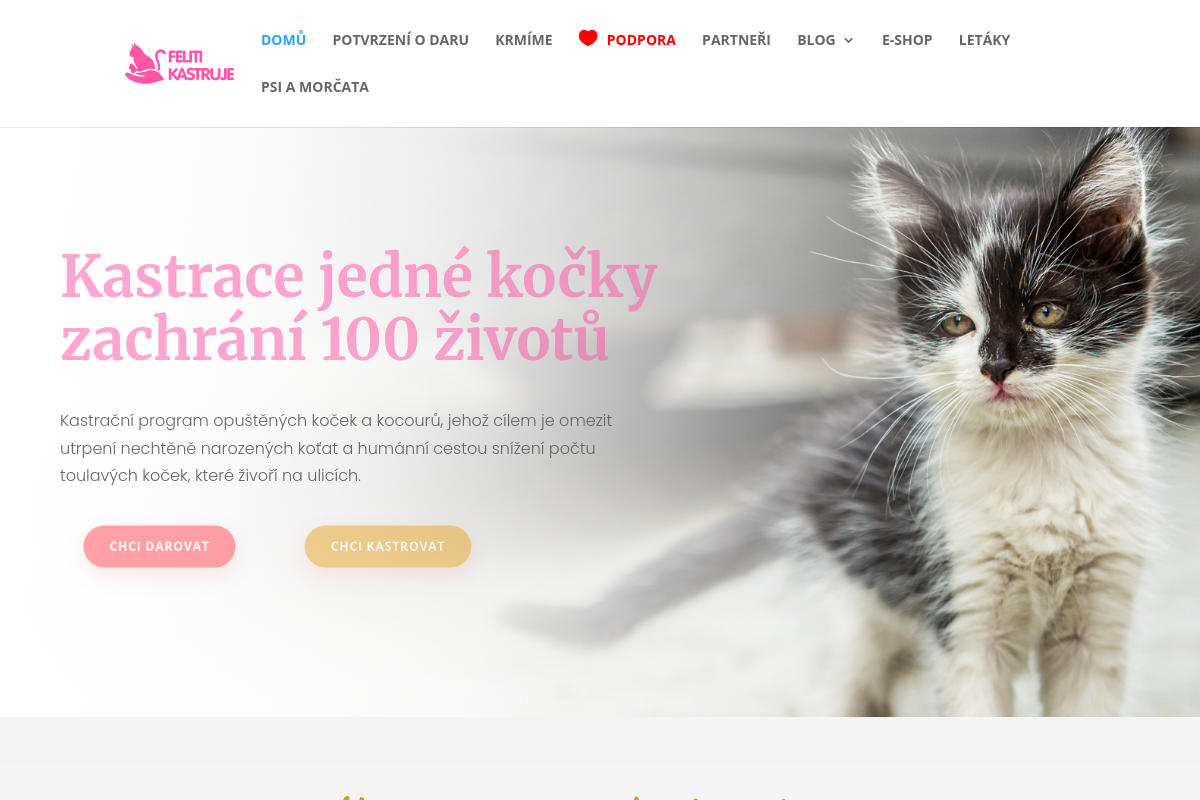Click the Blog menu label
The image size is (1200, 800).
(816, 40)
